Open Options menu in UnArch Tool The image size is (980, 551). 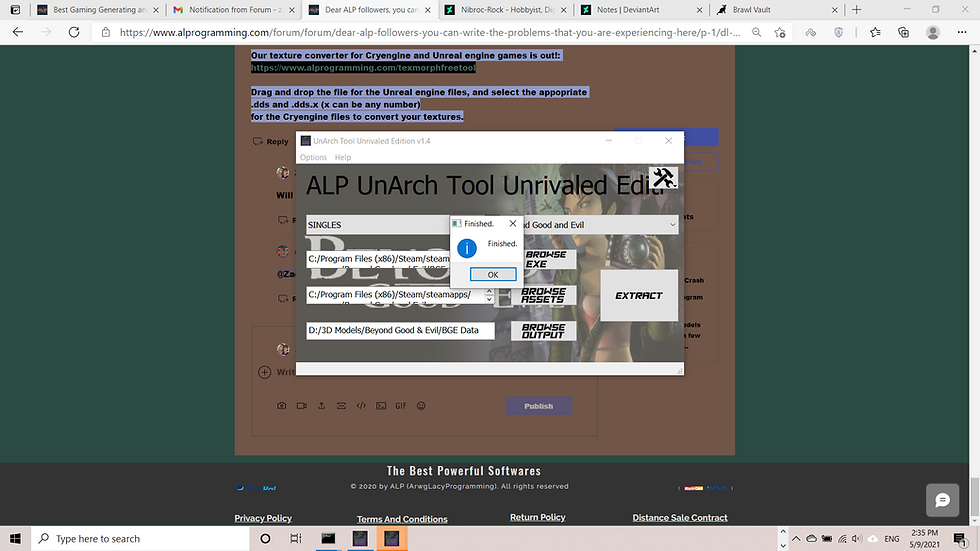click(x=313, y=157)
